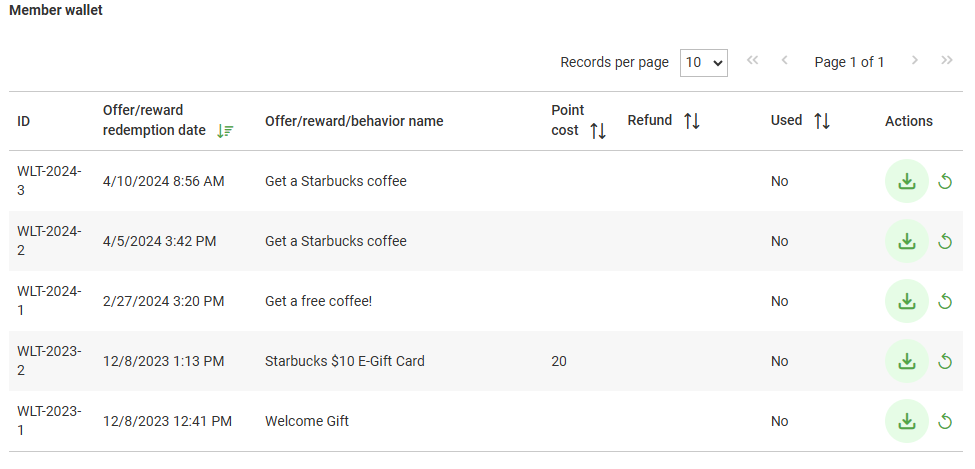Viewport: 975px width, 469px height.
Task: Download the Starbucks $10 E-Gift Card entry
Action: click(x=907, y=361)
